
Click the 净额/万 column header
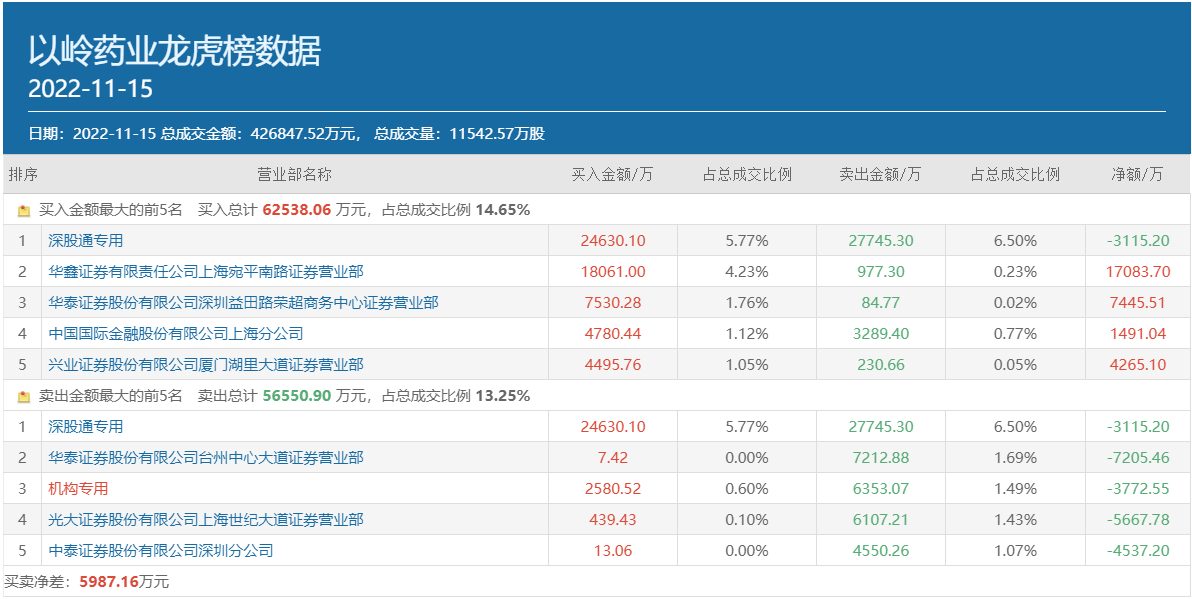pos(1137,175)
